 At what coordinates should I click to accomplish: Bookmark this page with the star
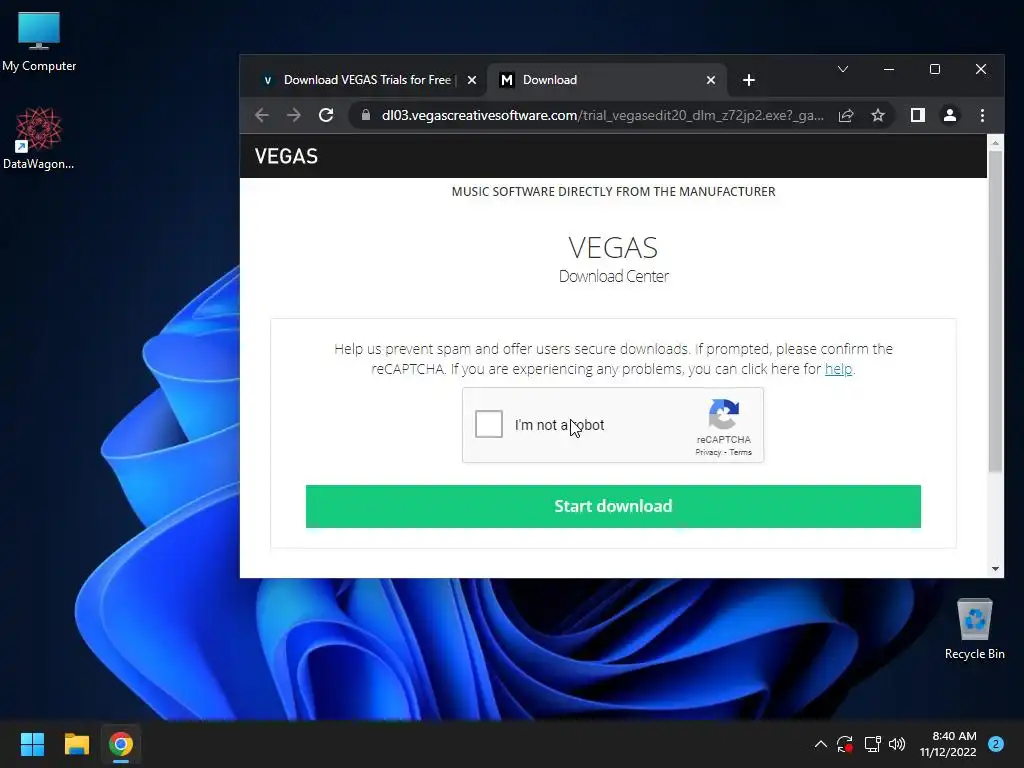point(878,116)
